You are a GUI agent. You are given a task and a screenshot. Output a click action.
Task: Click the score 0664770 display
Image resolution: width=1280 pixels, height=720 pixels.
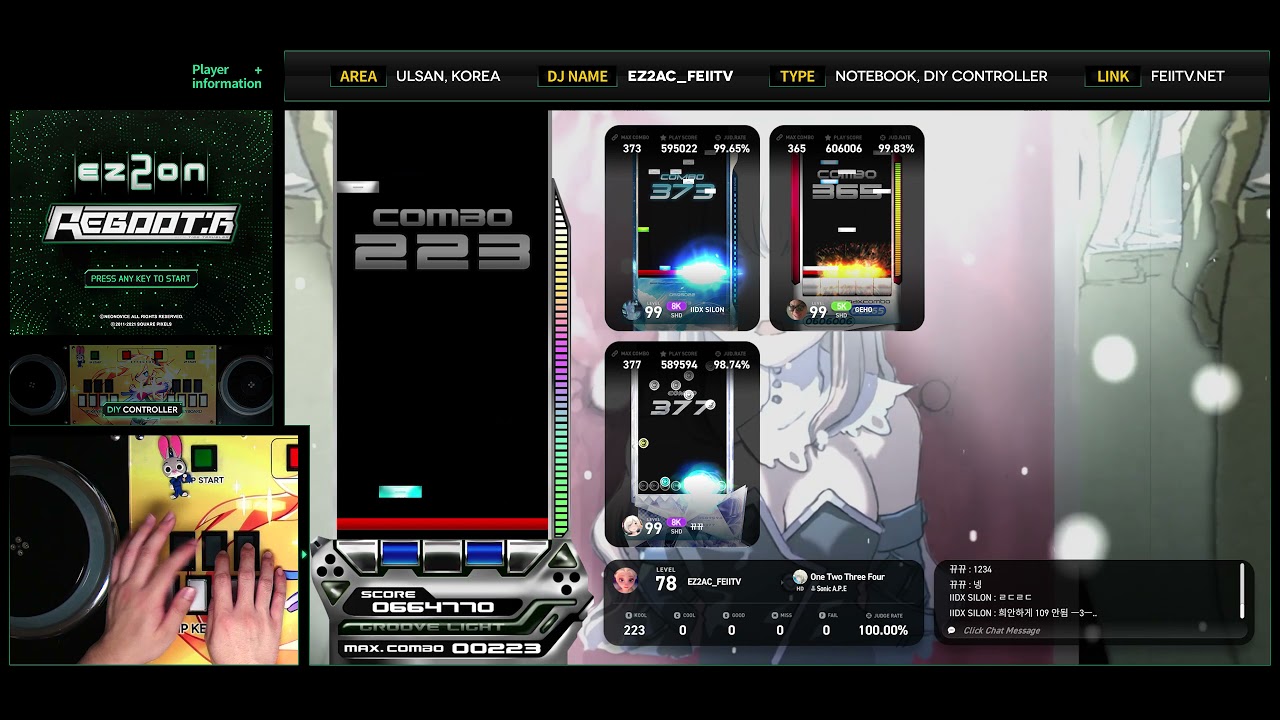(x=433, y=607)
